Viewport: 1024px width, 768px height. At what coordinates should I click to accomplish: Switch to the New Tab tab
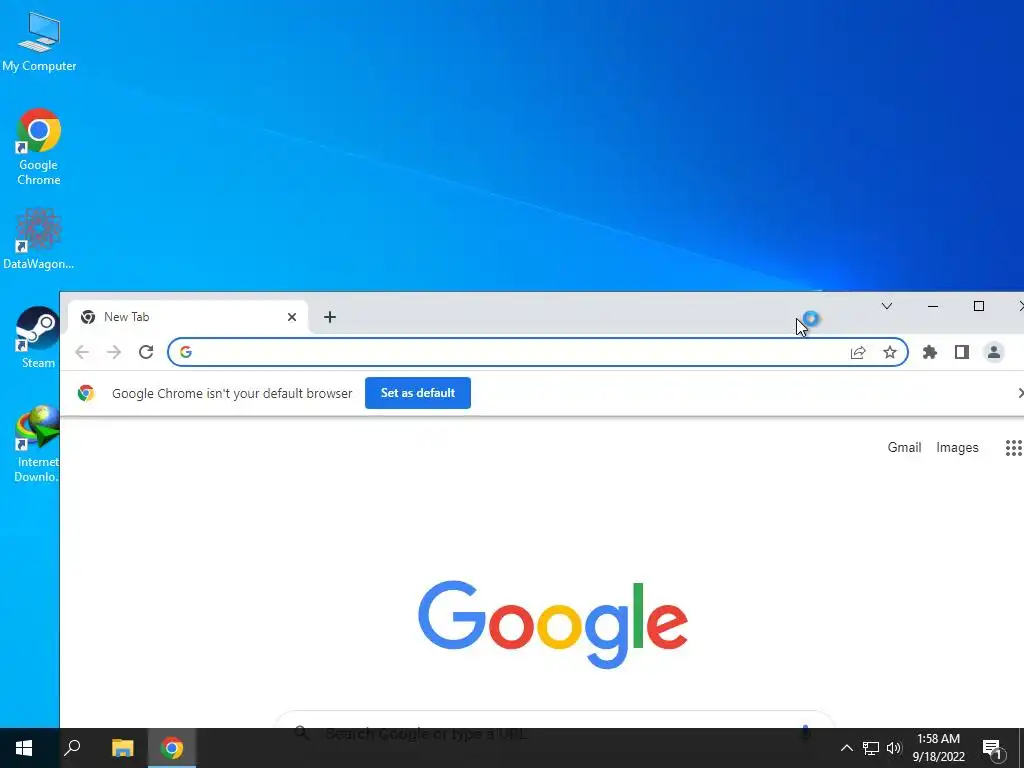(x=188, y=317)
